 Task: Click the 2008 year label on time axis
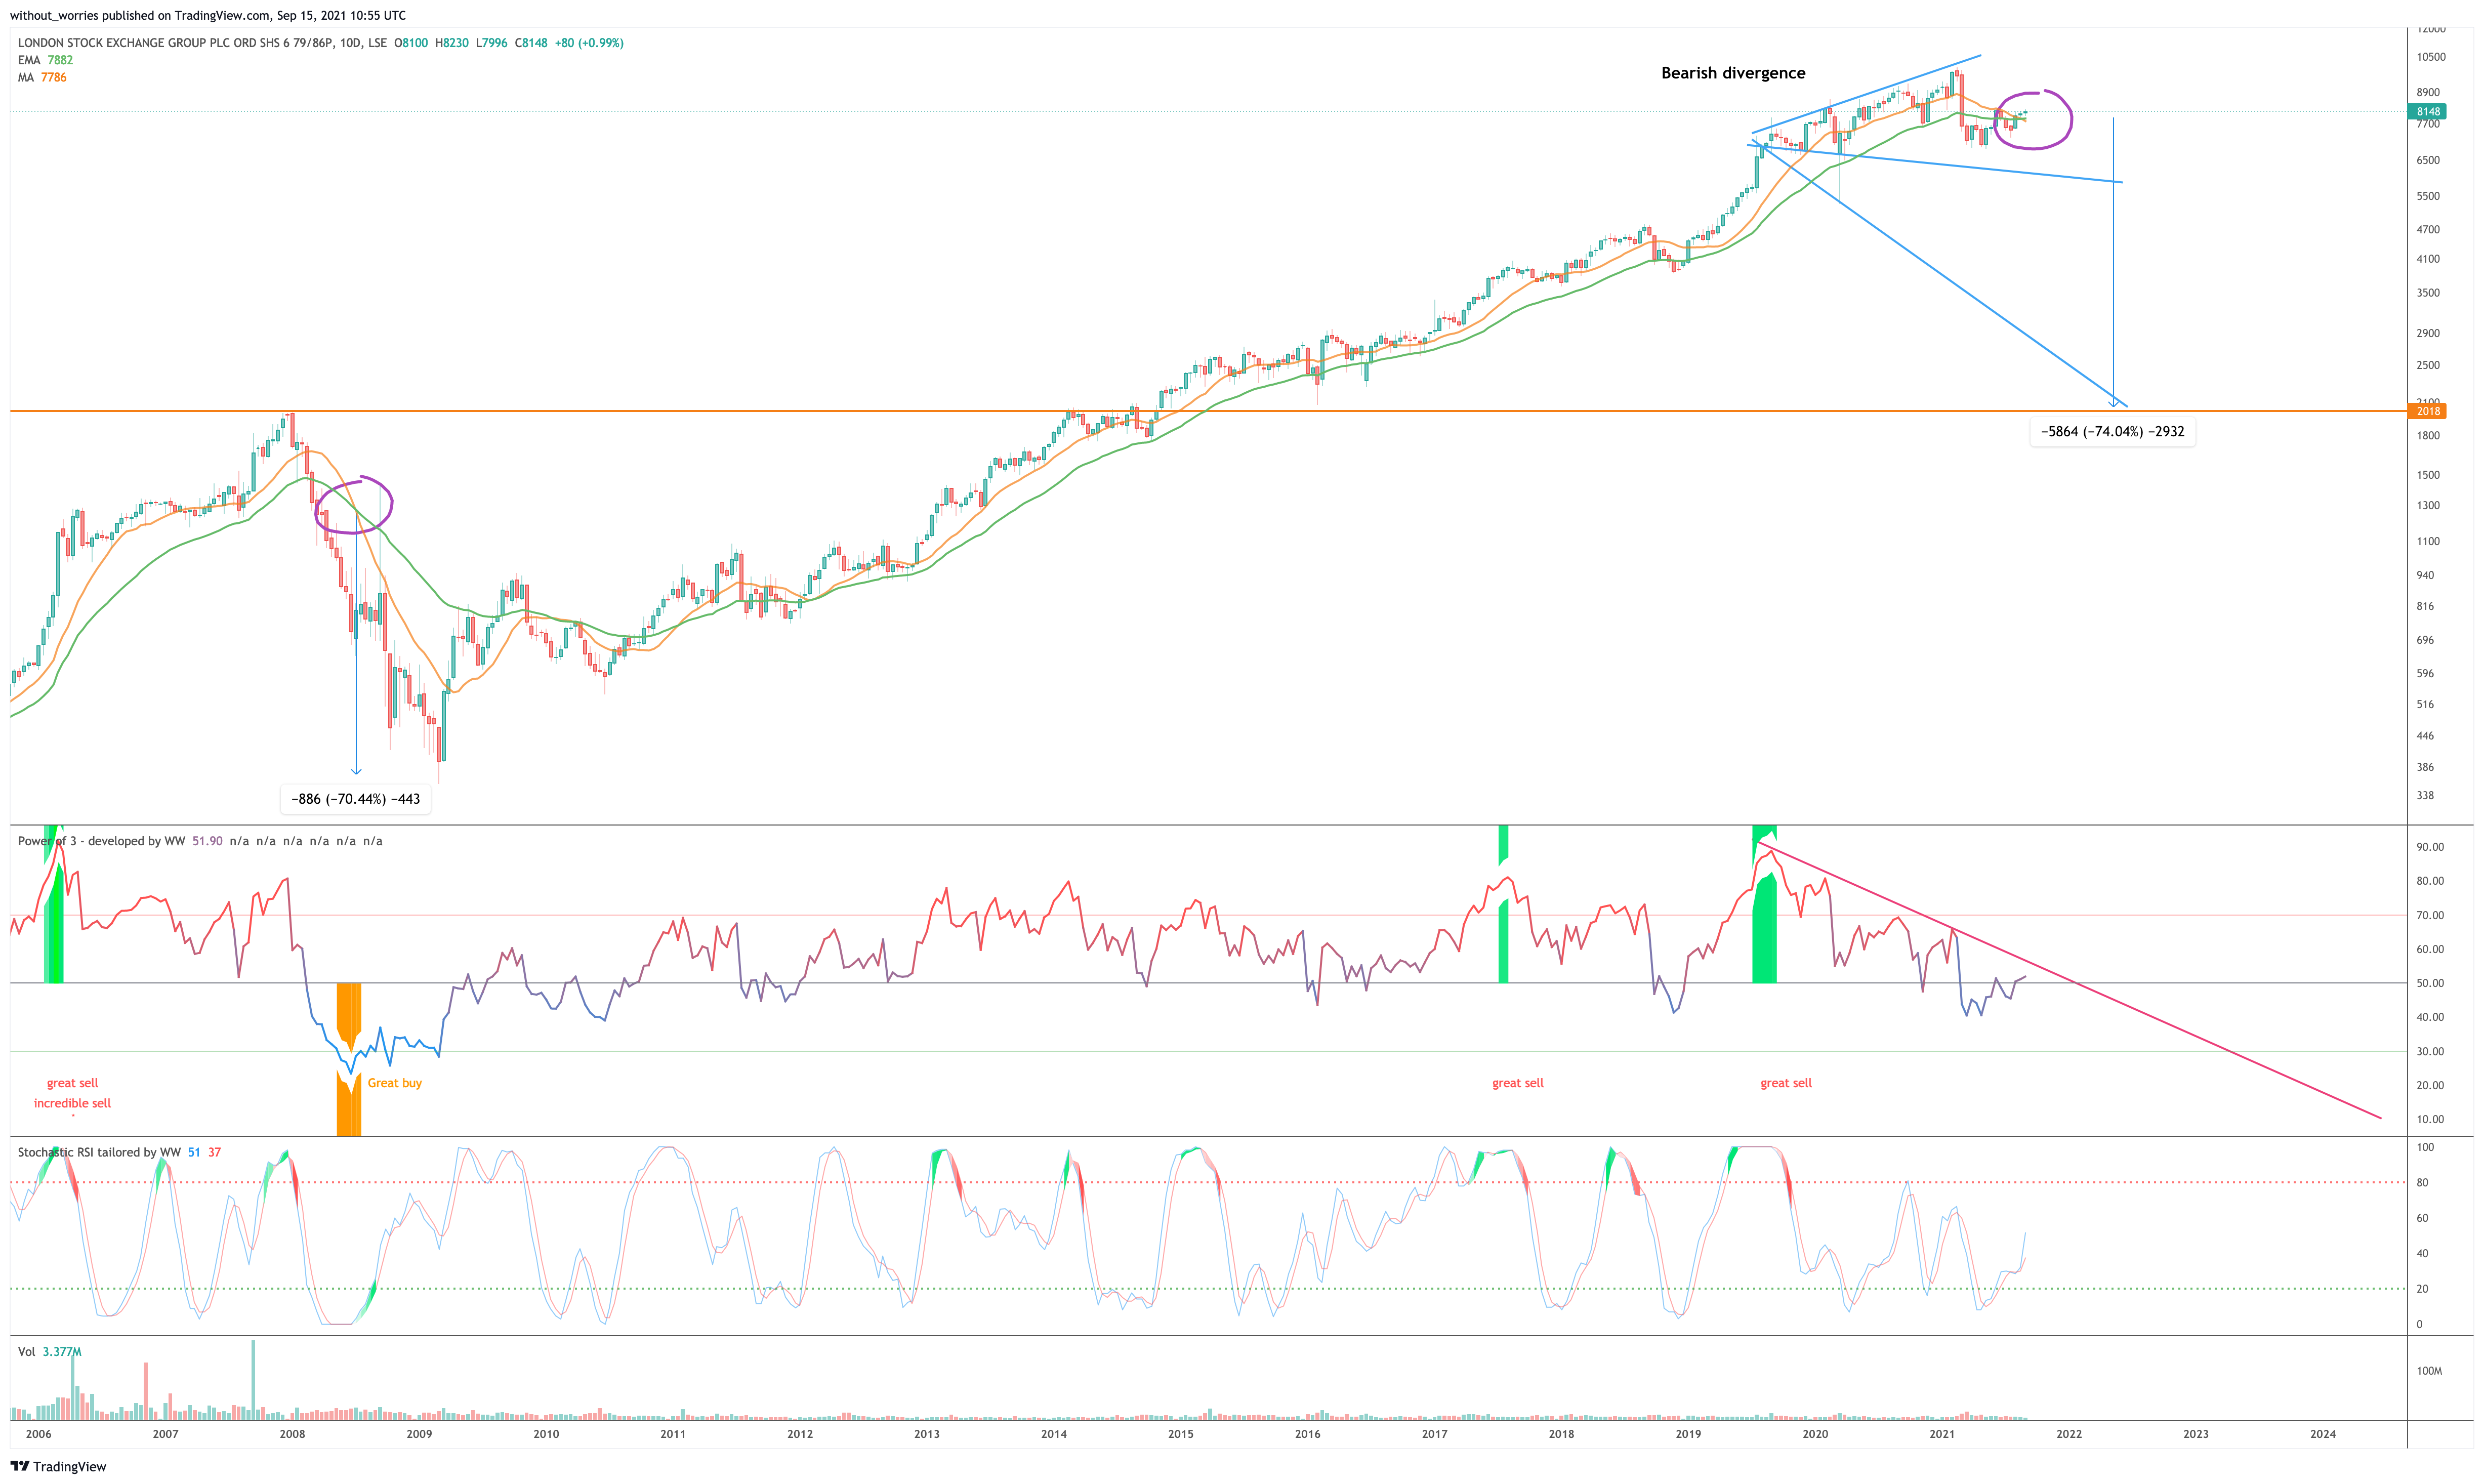[x=292, y=1433]
